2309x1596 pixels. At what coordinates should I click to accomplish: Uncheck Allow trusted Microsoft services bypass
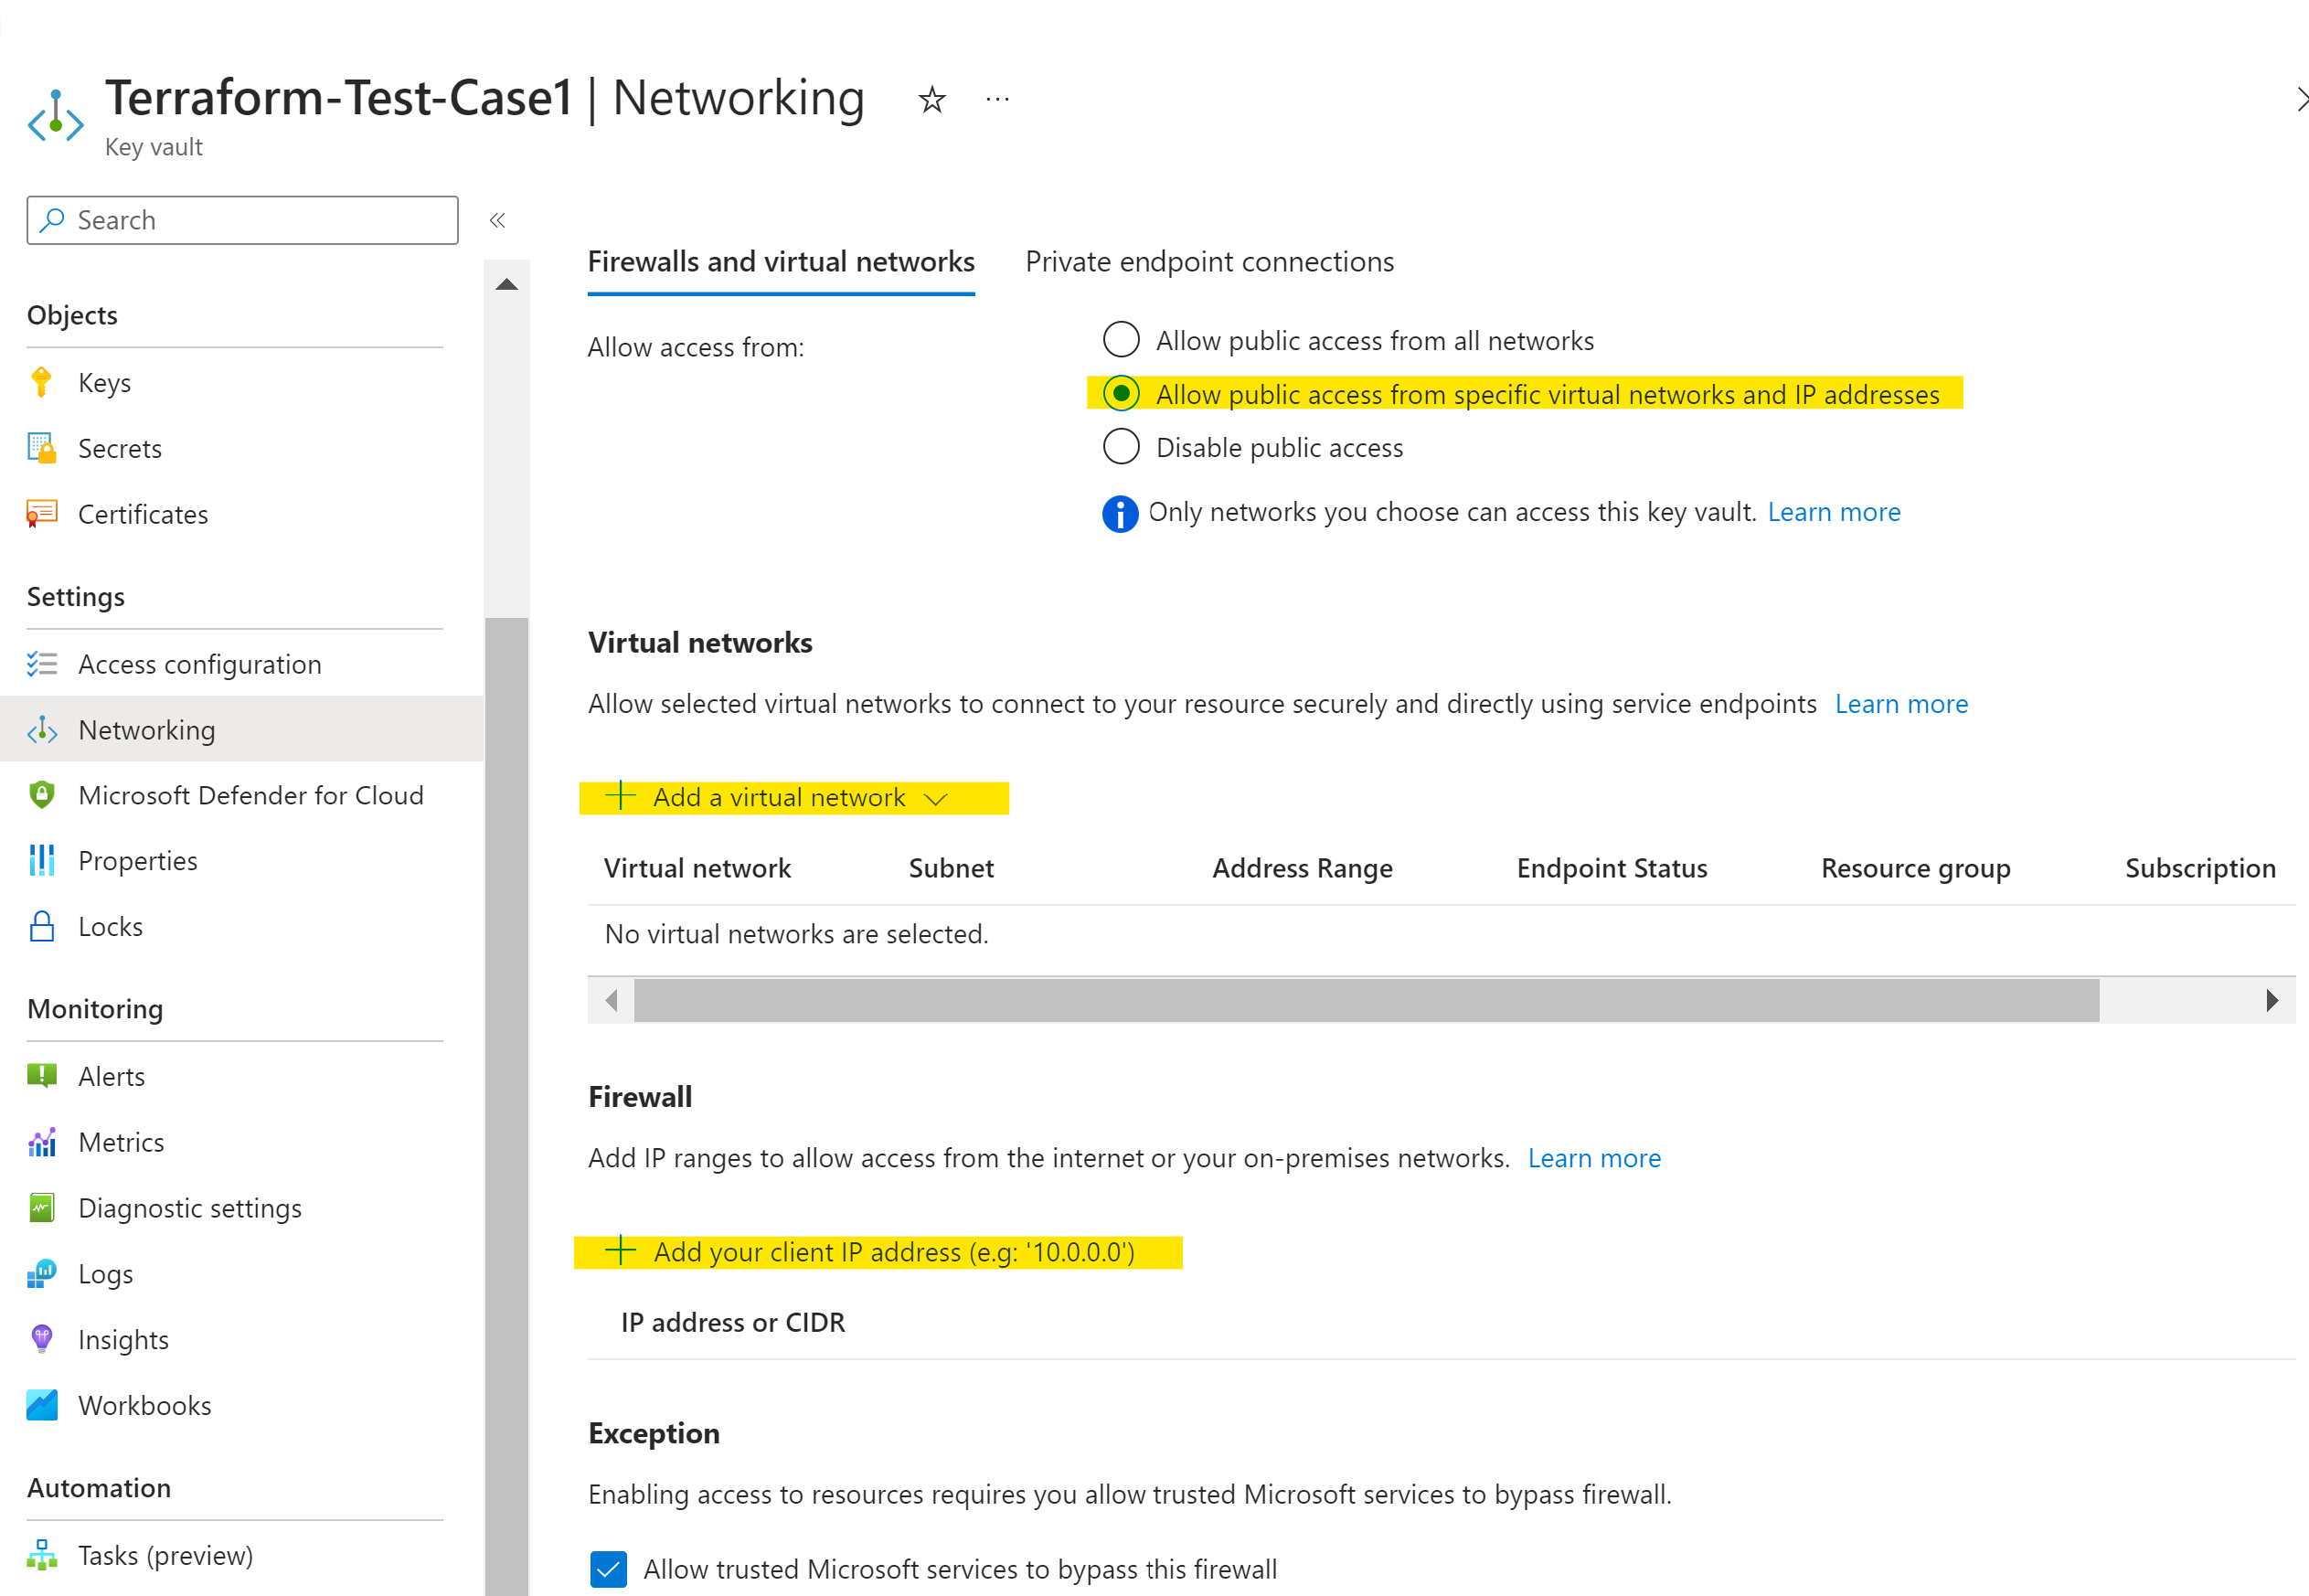coord(608,1569)
